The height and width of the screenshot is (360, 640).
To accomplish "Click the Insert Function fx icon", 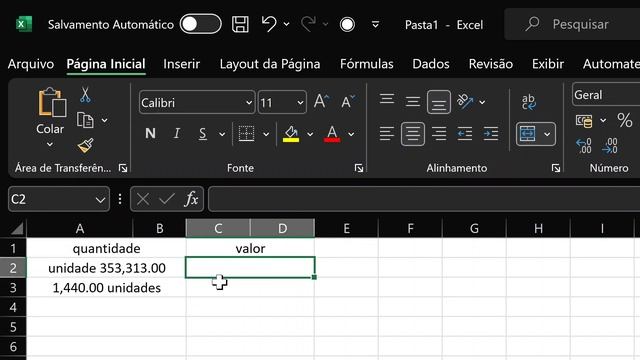I will pos(191,199).
